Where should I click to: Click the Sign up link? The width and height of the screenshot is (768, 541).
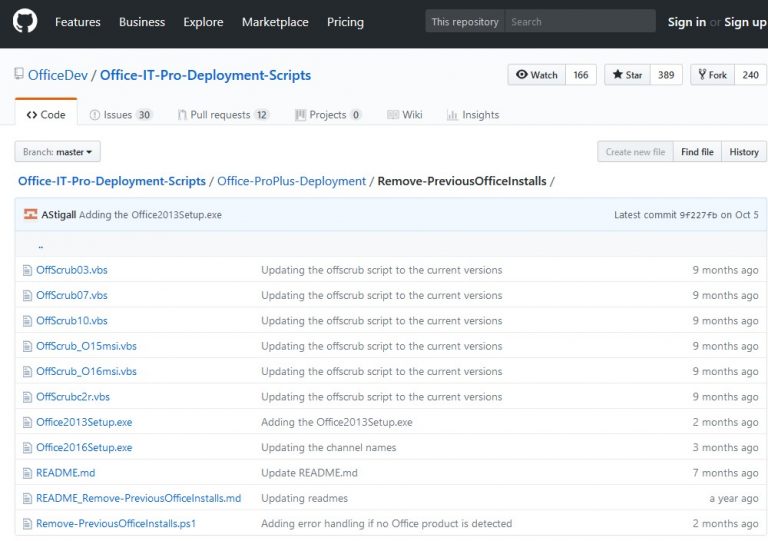[745, 22]
